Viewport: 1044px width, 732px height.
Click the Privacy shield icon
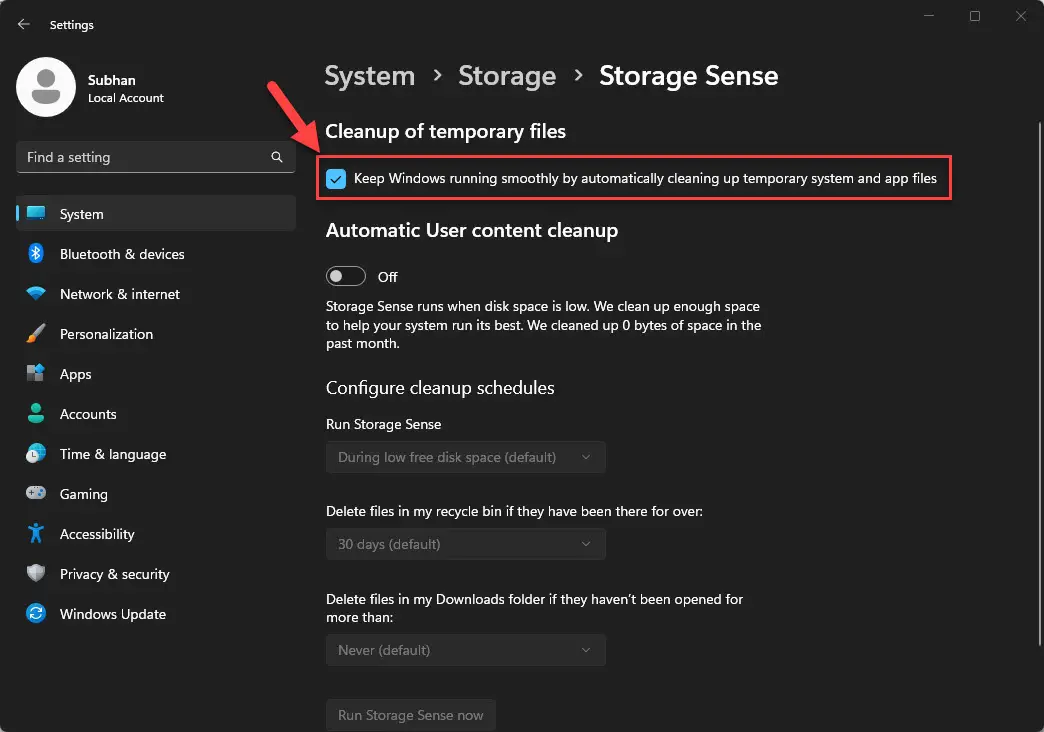coord(36,573)
